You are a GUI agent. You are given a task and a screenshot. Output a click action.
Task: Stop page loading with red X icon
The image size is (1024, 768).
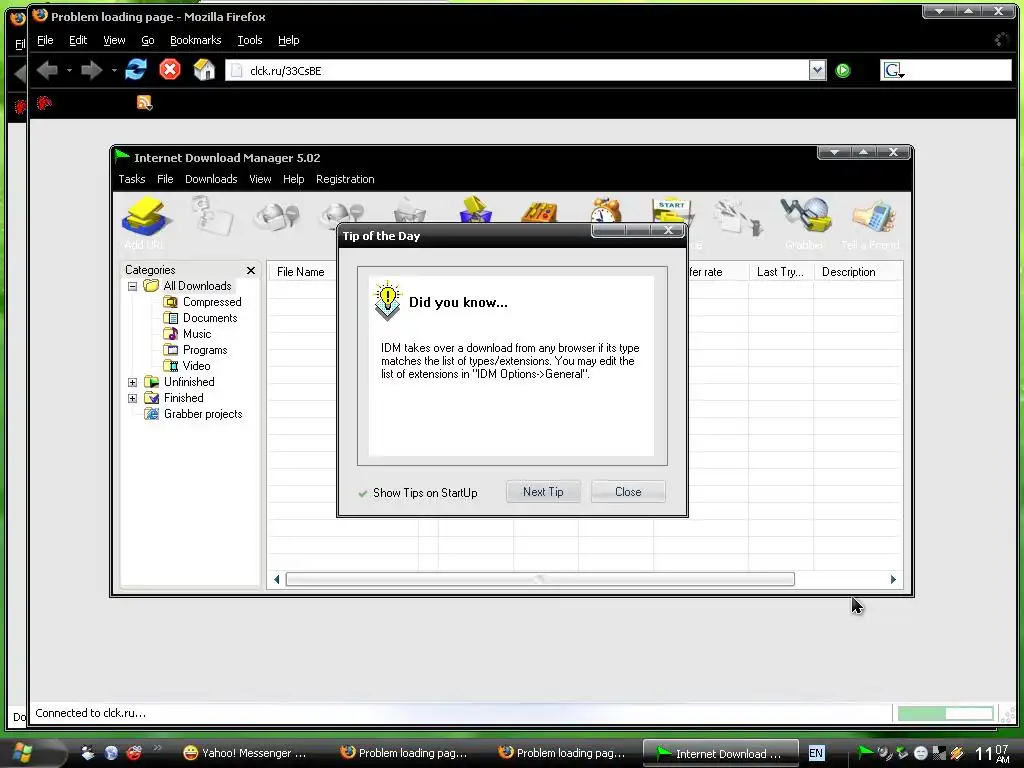click(170, 69)
